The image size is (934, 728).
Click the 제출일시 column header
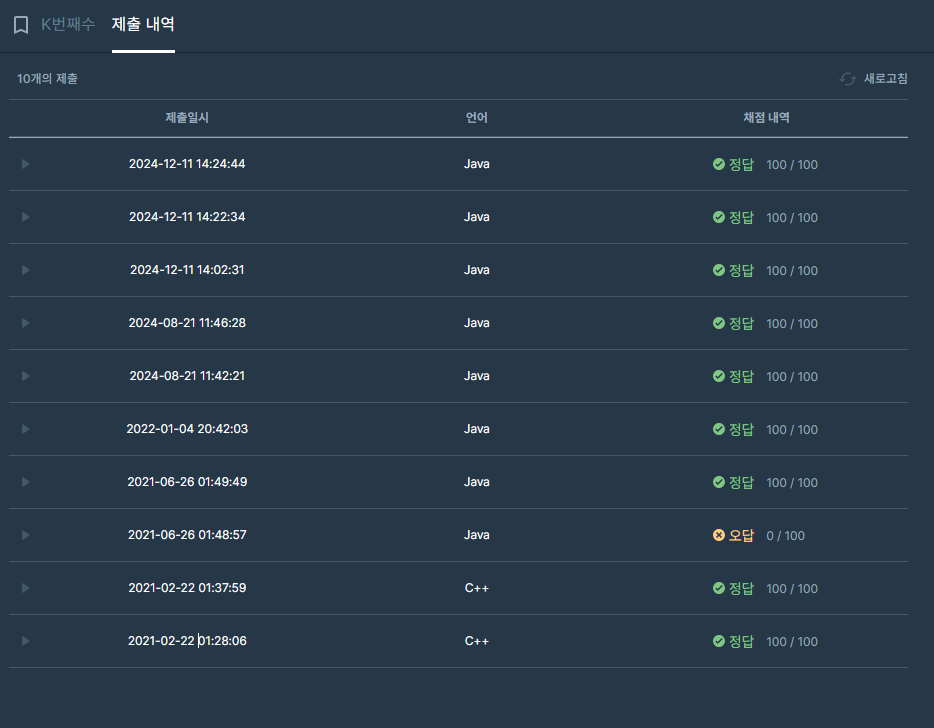pos(187,117)
